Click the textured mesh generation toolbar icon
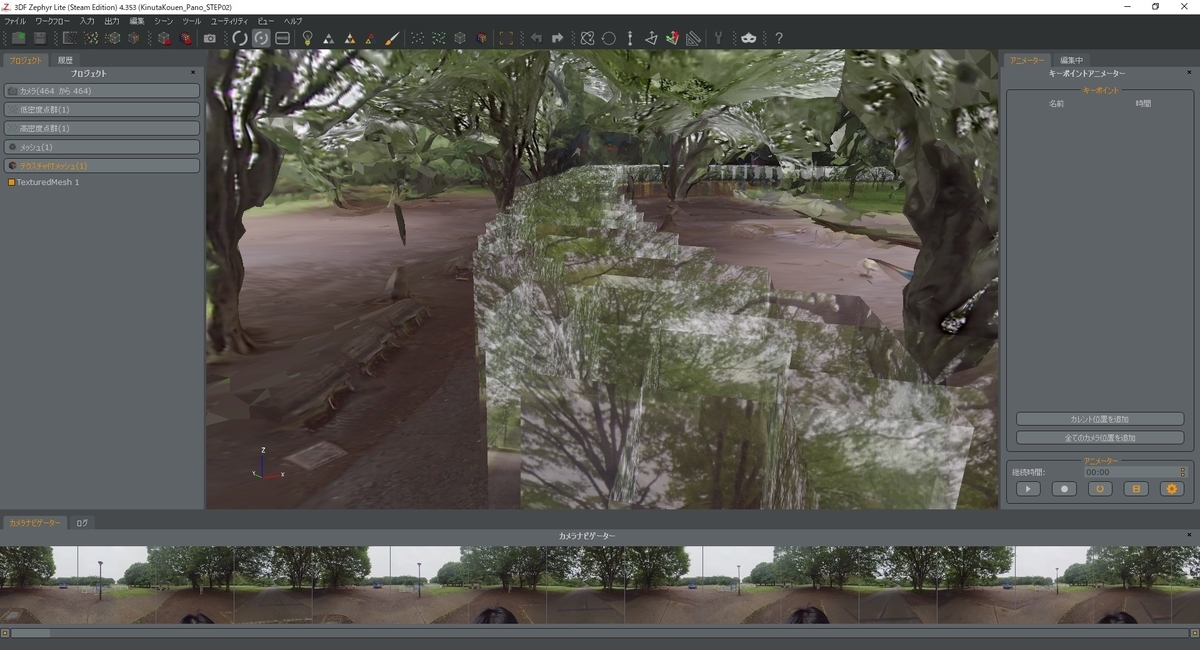The height and width of the screenshot is (650, 1200). pos(134,38)
